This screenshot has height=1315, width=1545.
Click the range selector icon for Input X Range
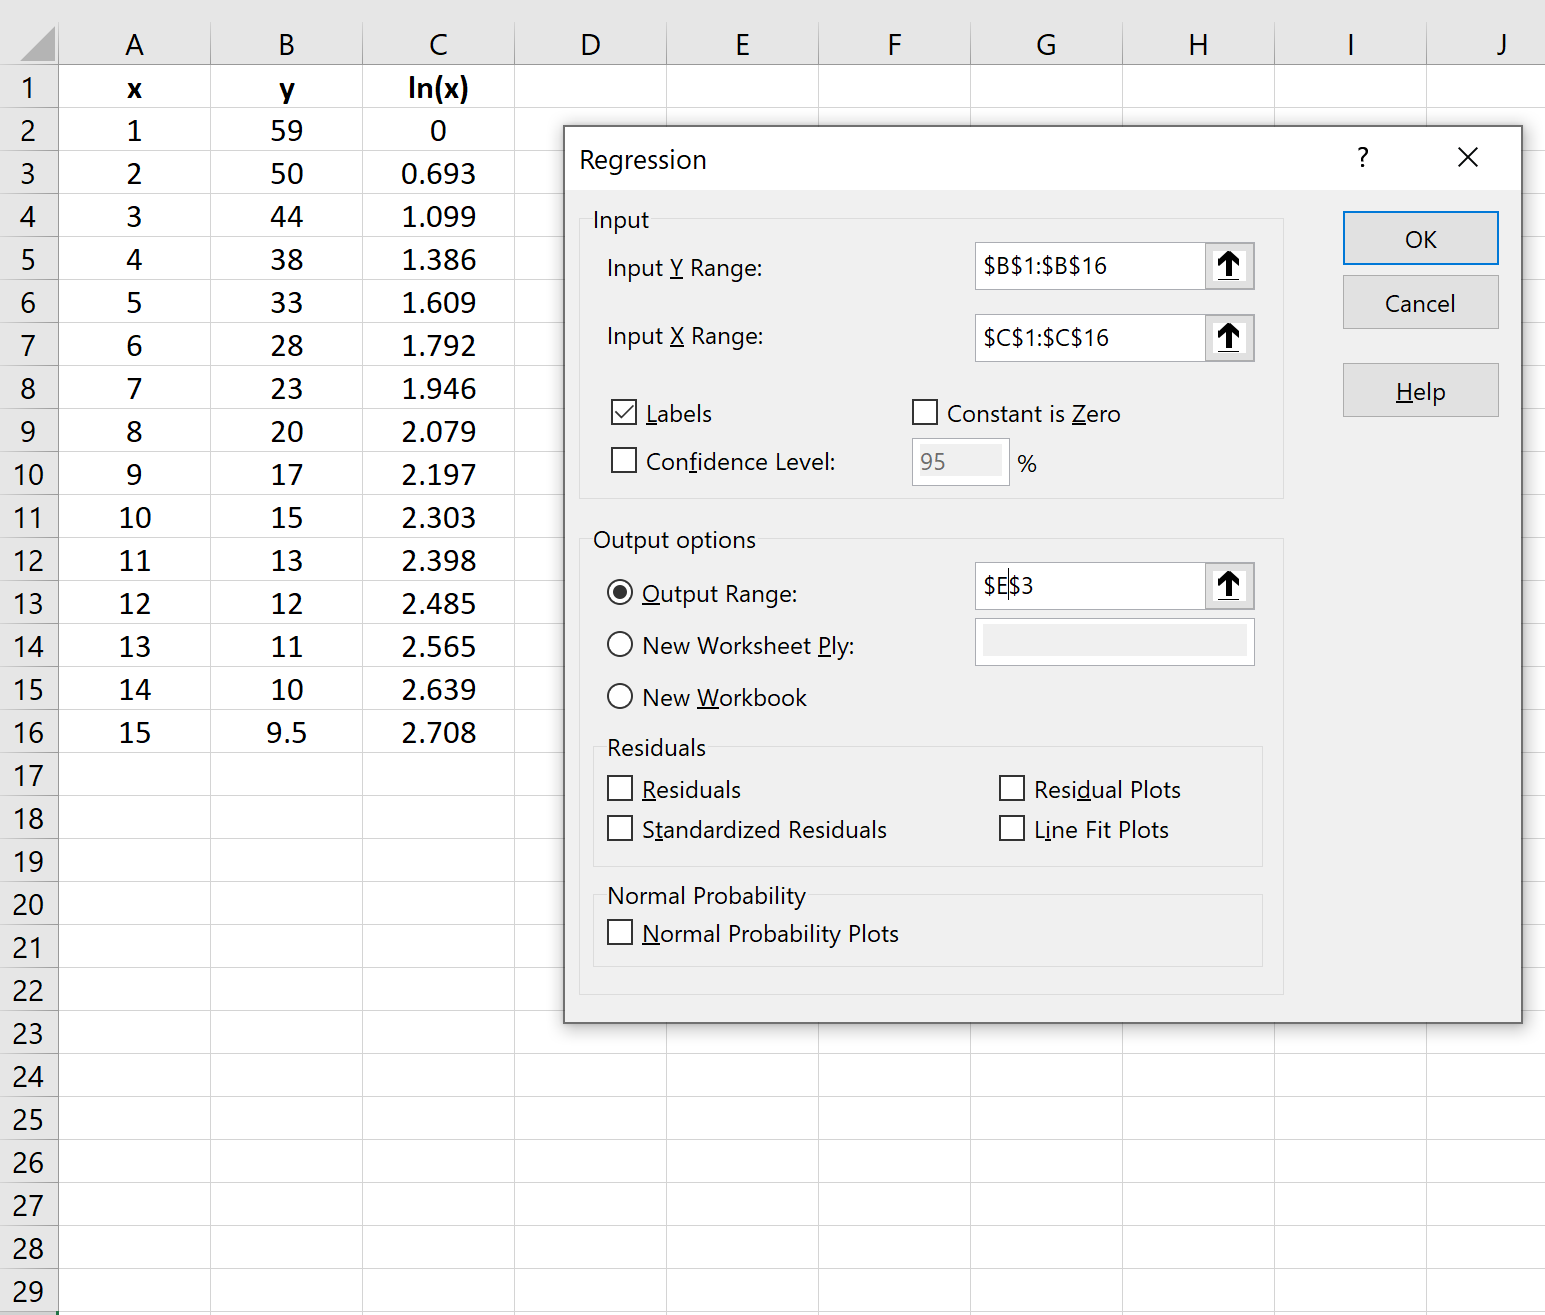click(1229, 338)
